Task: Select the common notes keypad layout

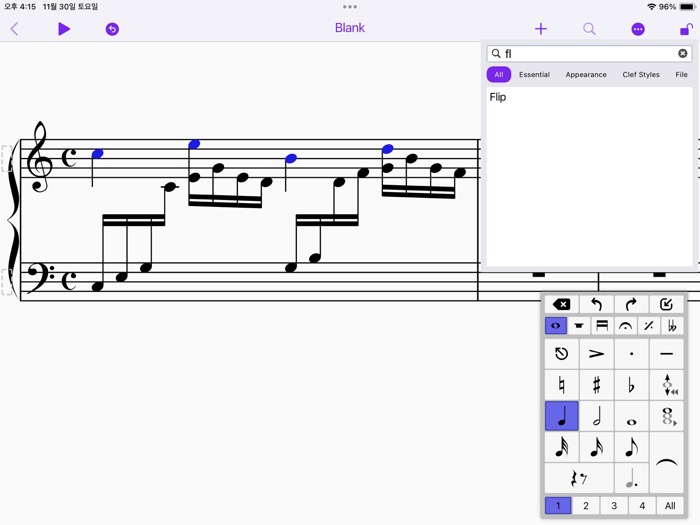Action: [556, 326]
